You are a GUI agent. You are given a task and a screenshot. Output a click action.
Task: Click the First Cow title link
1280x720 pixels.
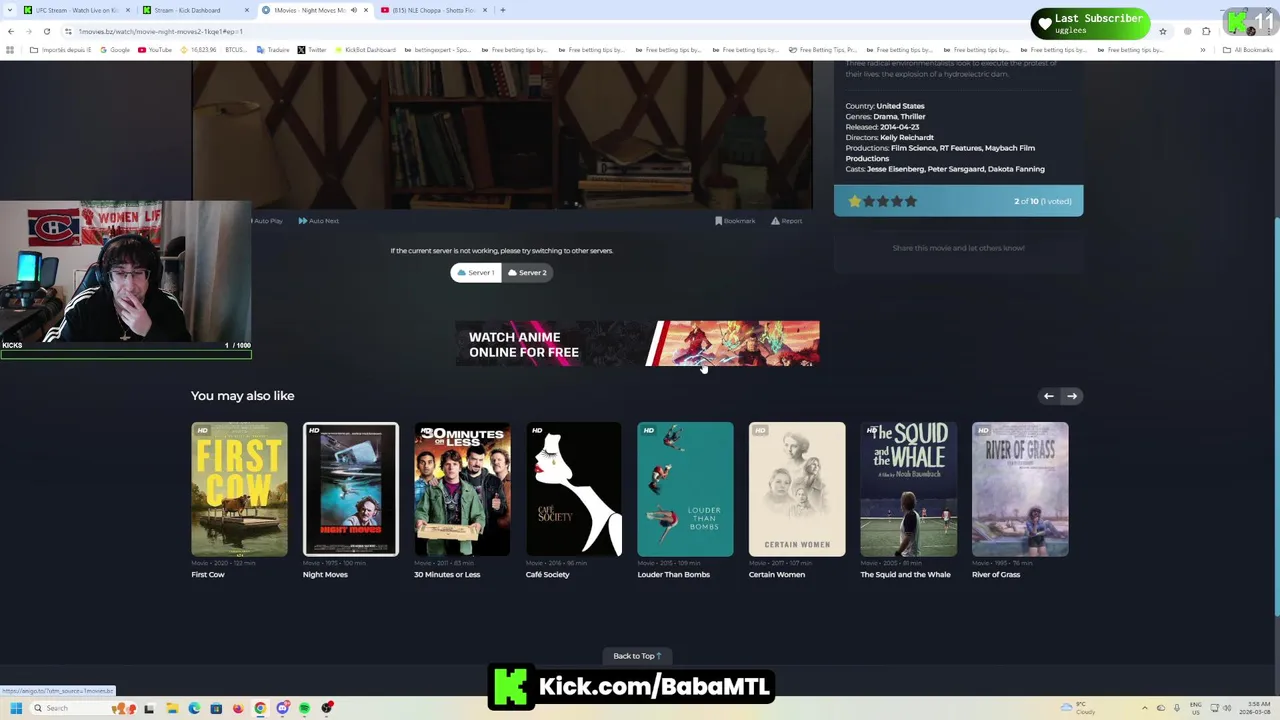pyautogui.click(x=208, y=575)
